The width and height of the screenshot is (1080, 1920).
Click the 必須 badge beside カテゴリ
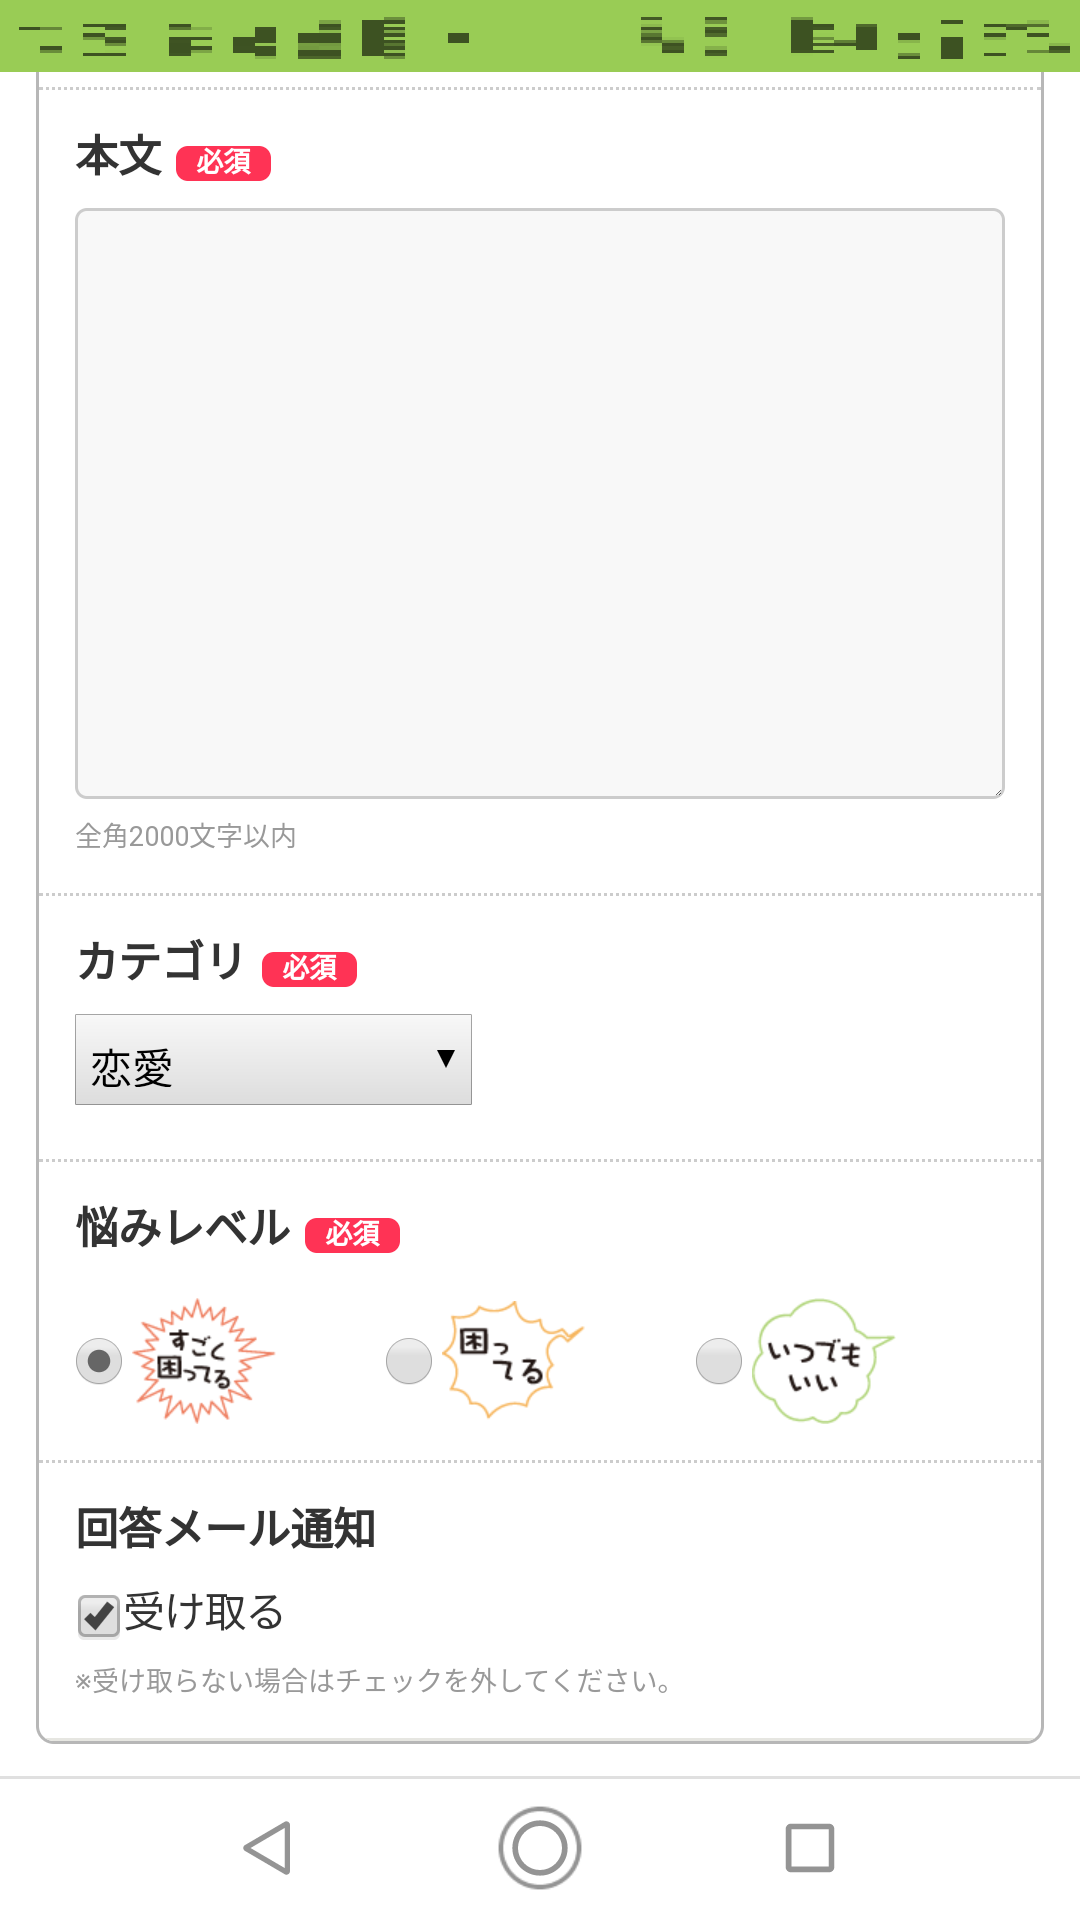click(309, 969)
